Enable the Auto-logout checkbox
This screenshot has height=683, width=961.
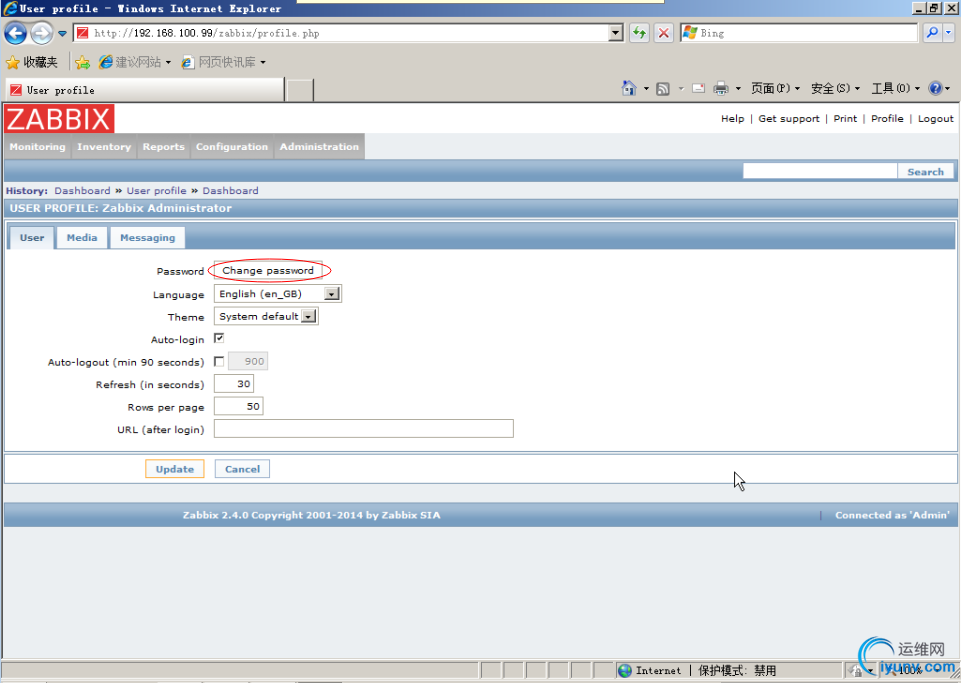point(219,362)
